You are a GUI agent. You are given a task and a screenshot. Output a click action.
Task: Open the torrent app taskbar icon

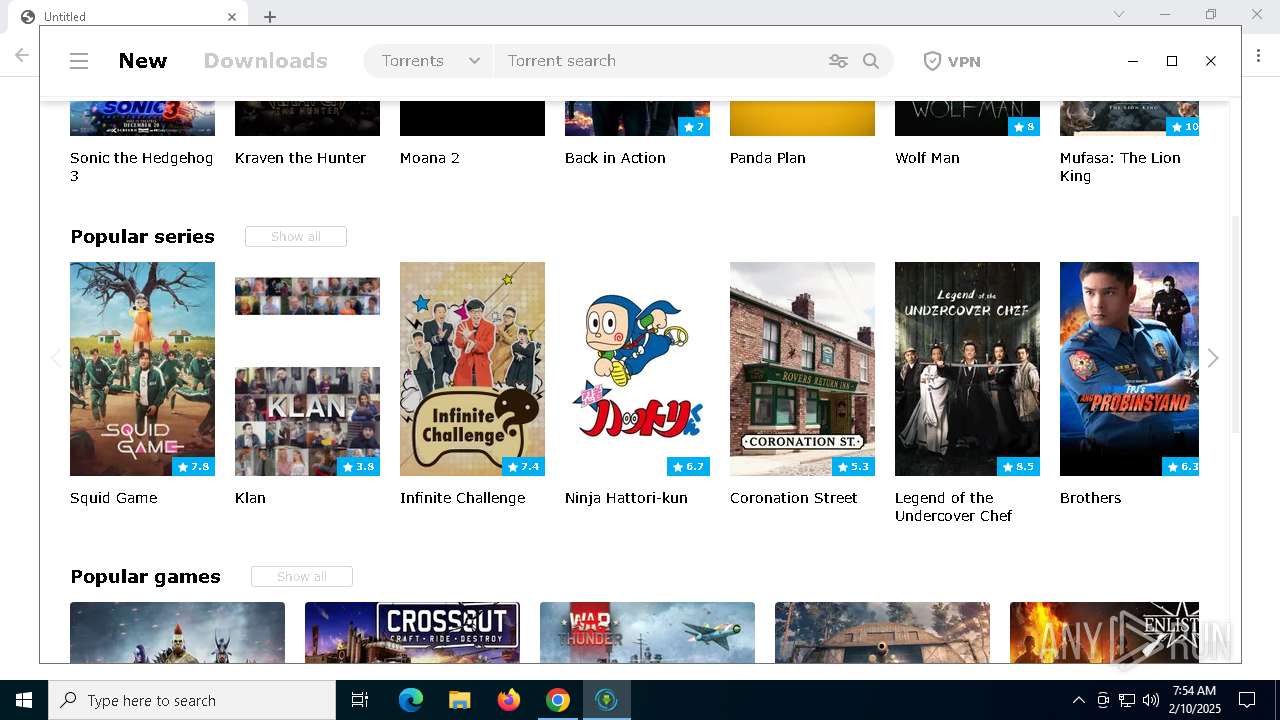(x=606, y=700)
